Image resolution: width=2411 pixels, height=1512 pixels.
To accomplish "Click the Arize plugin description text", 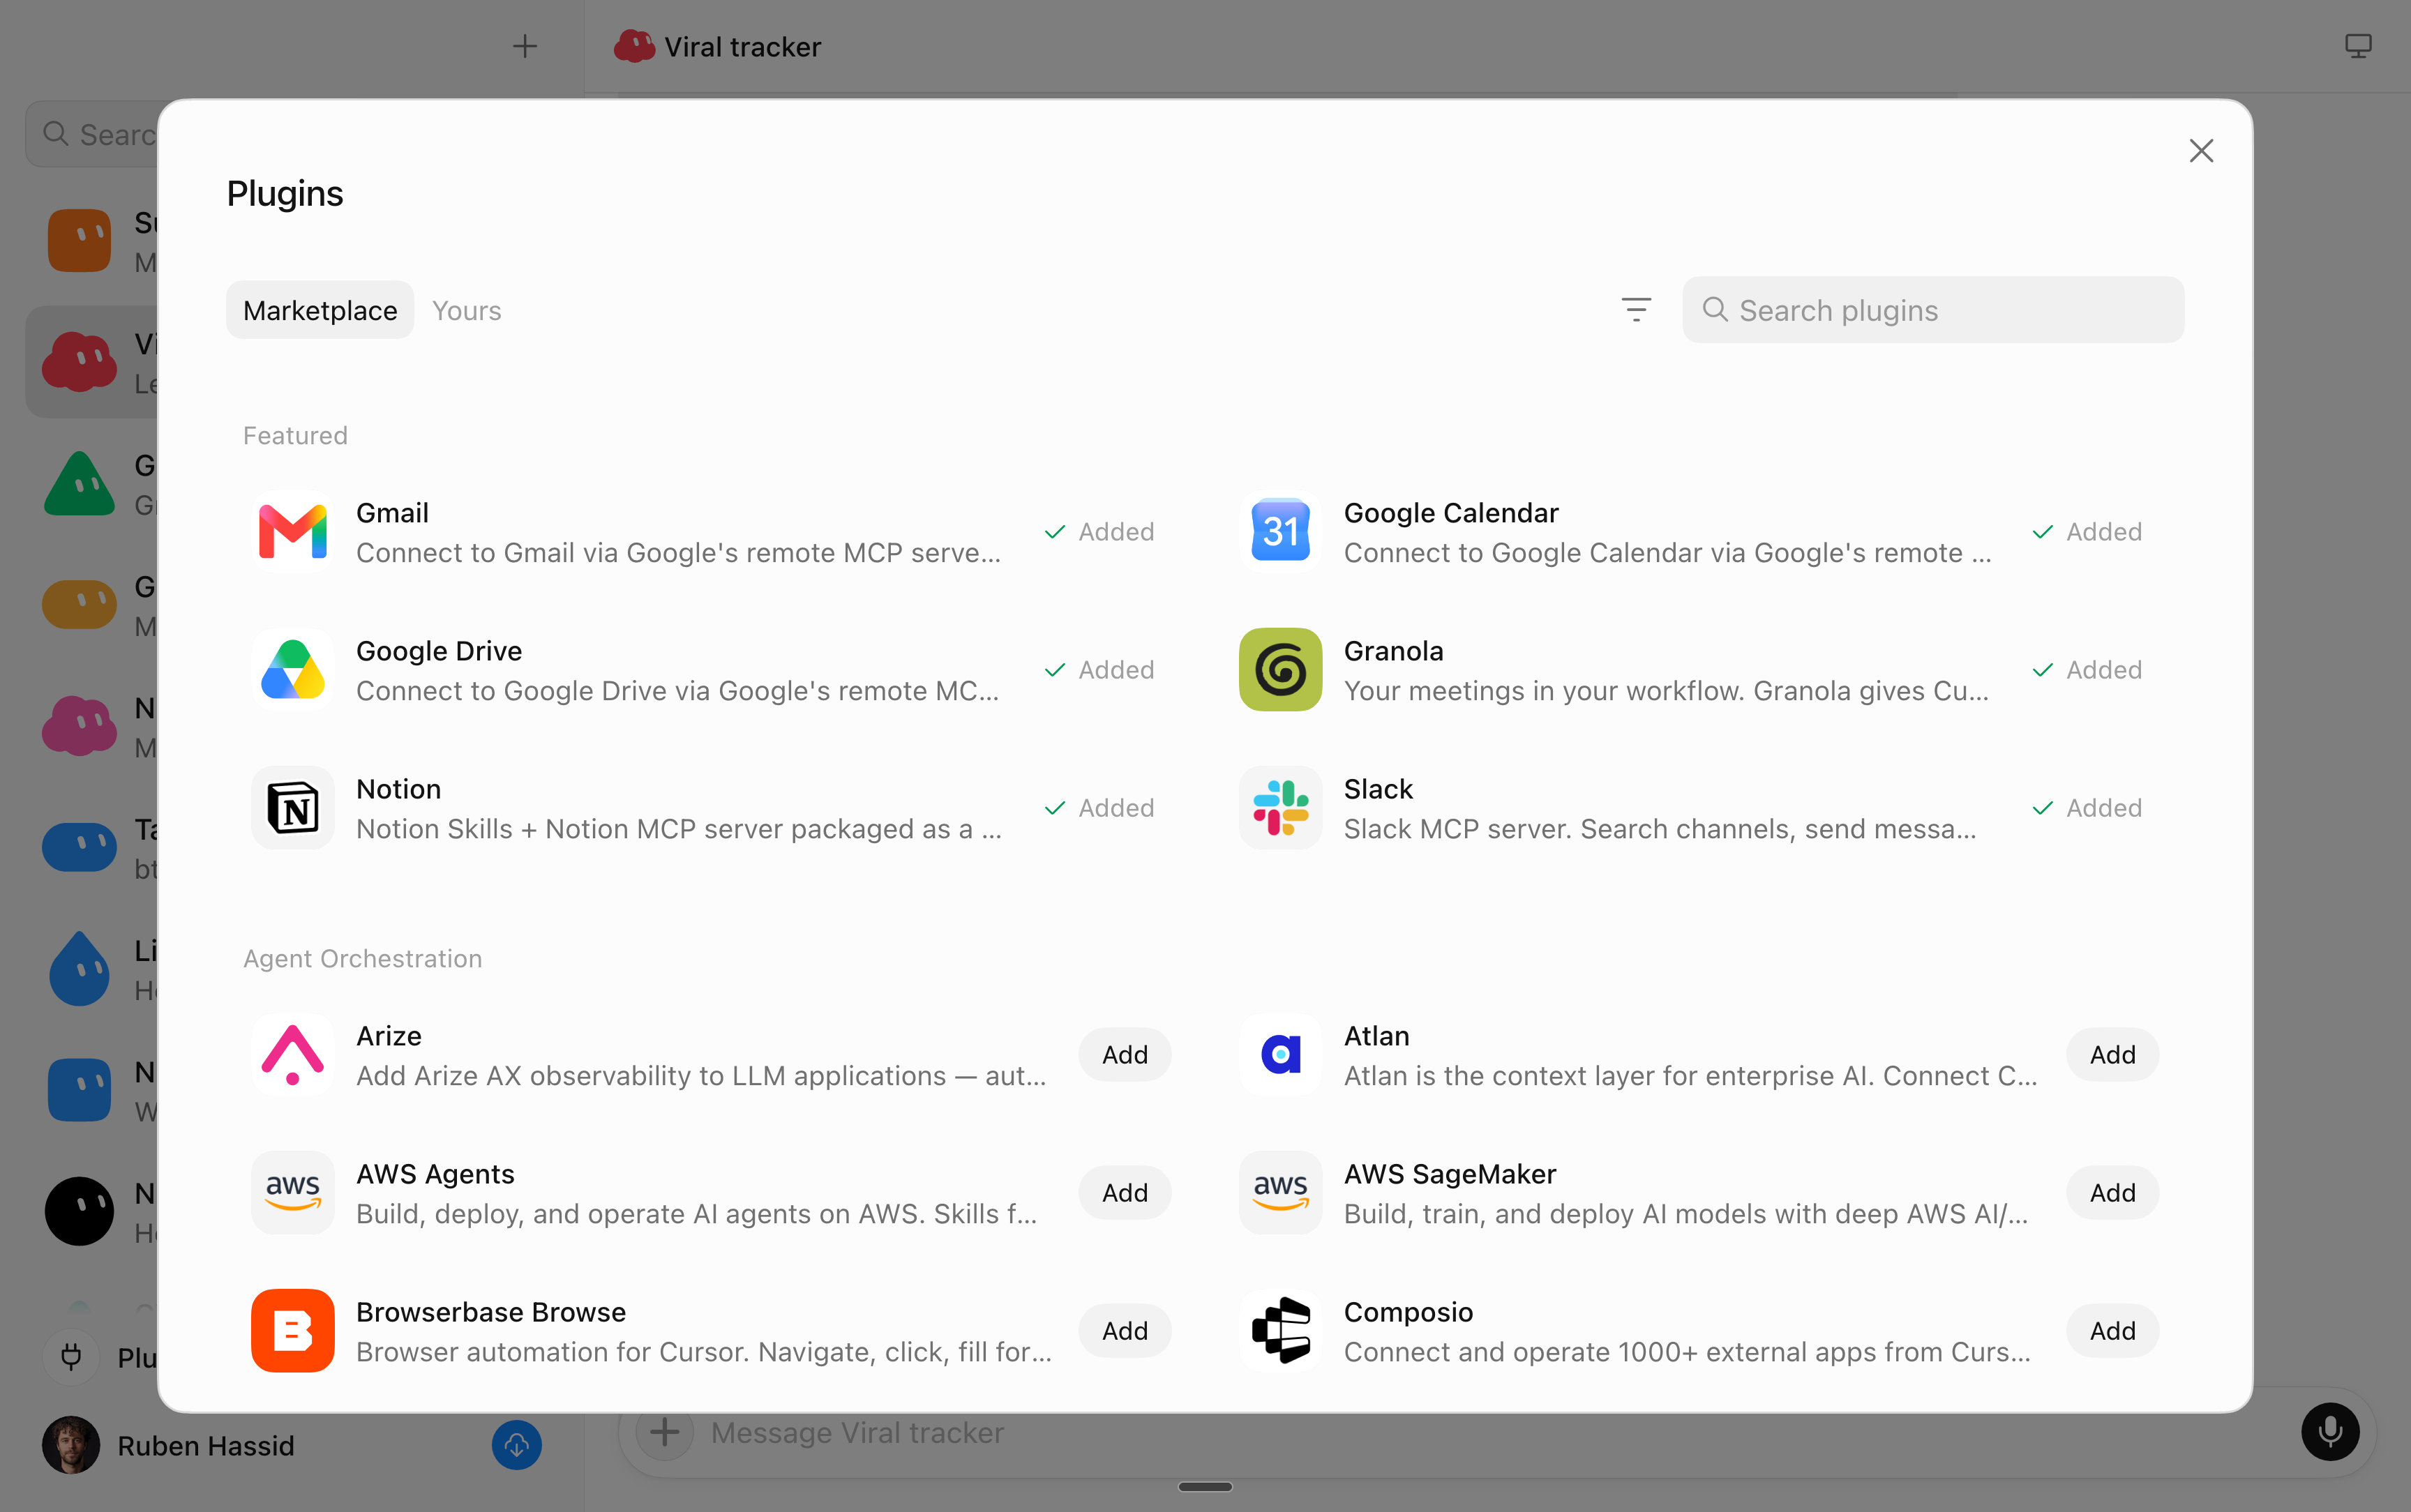I will 701,1076.
